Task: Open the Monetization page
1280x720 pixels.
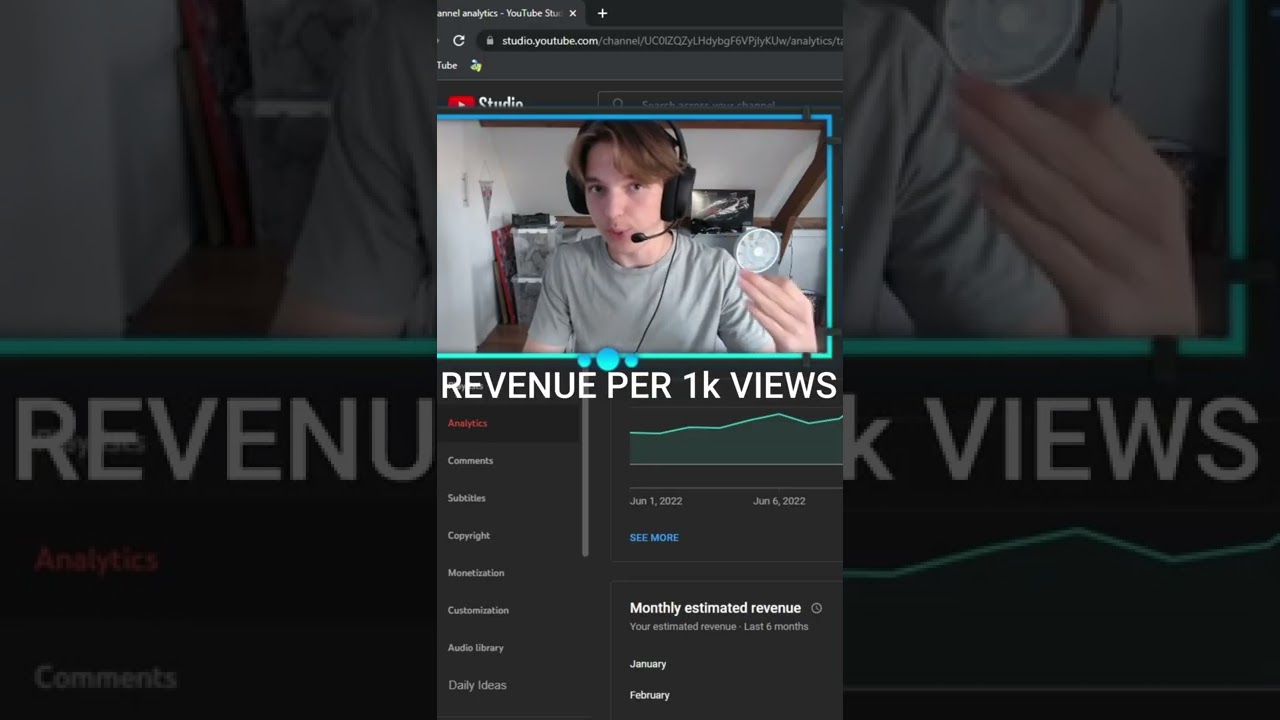Action: point(476,573)
